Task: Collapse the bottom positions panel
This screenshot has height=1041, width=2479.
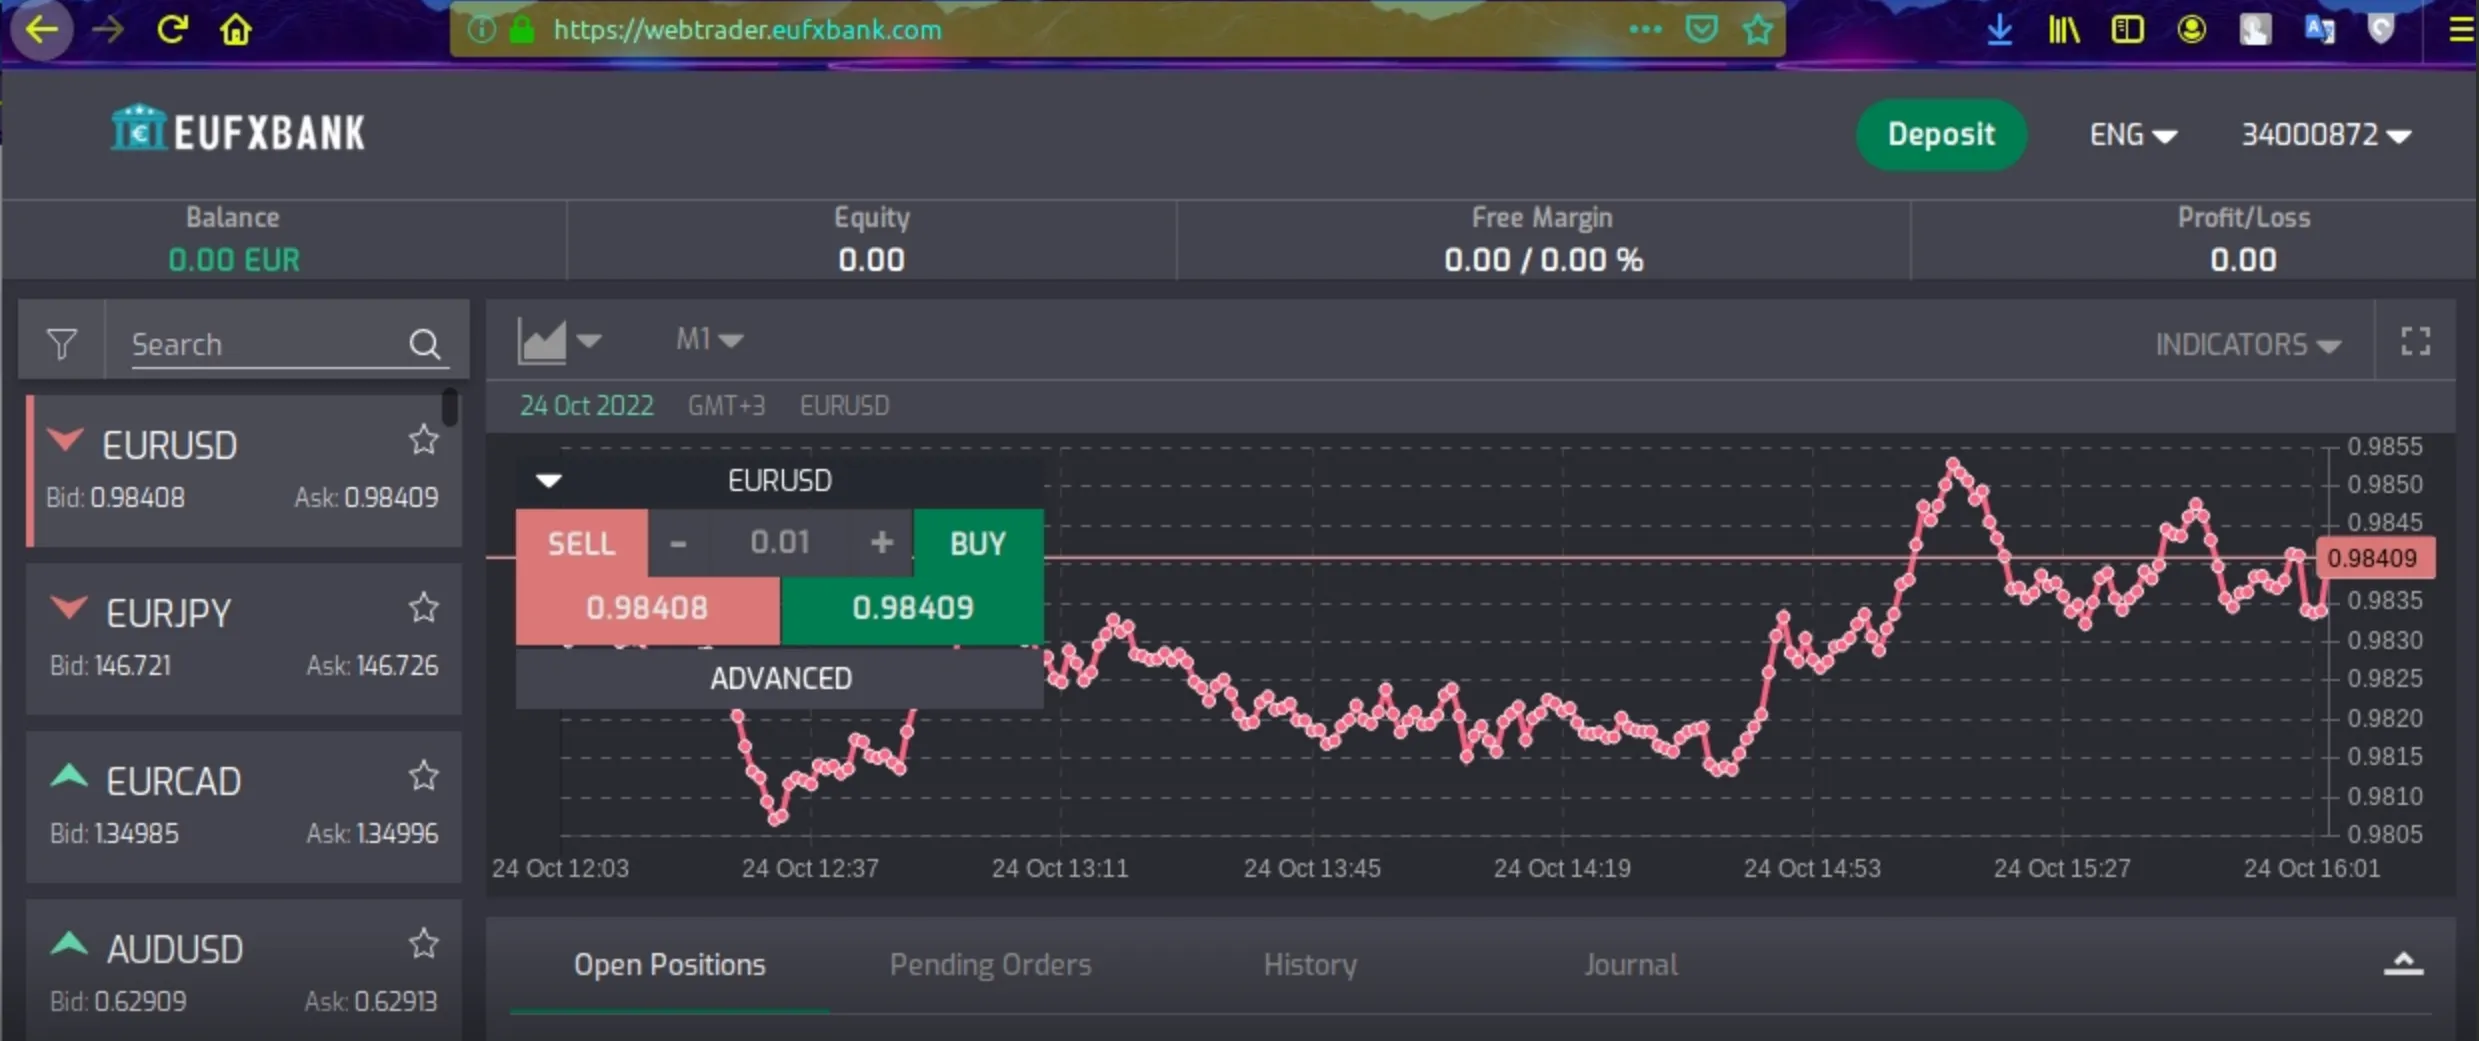Action: (2403, 964)
